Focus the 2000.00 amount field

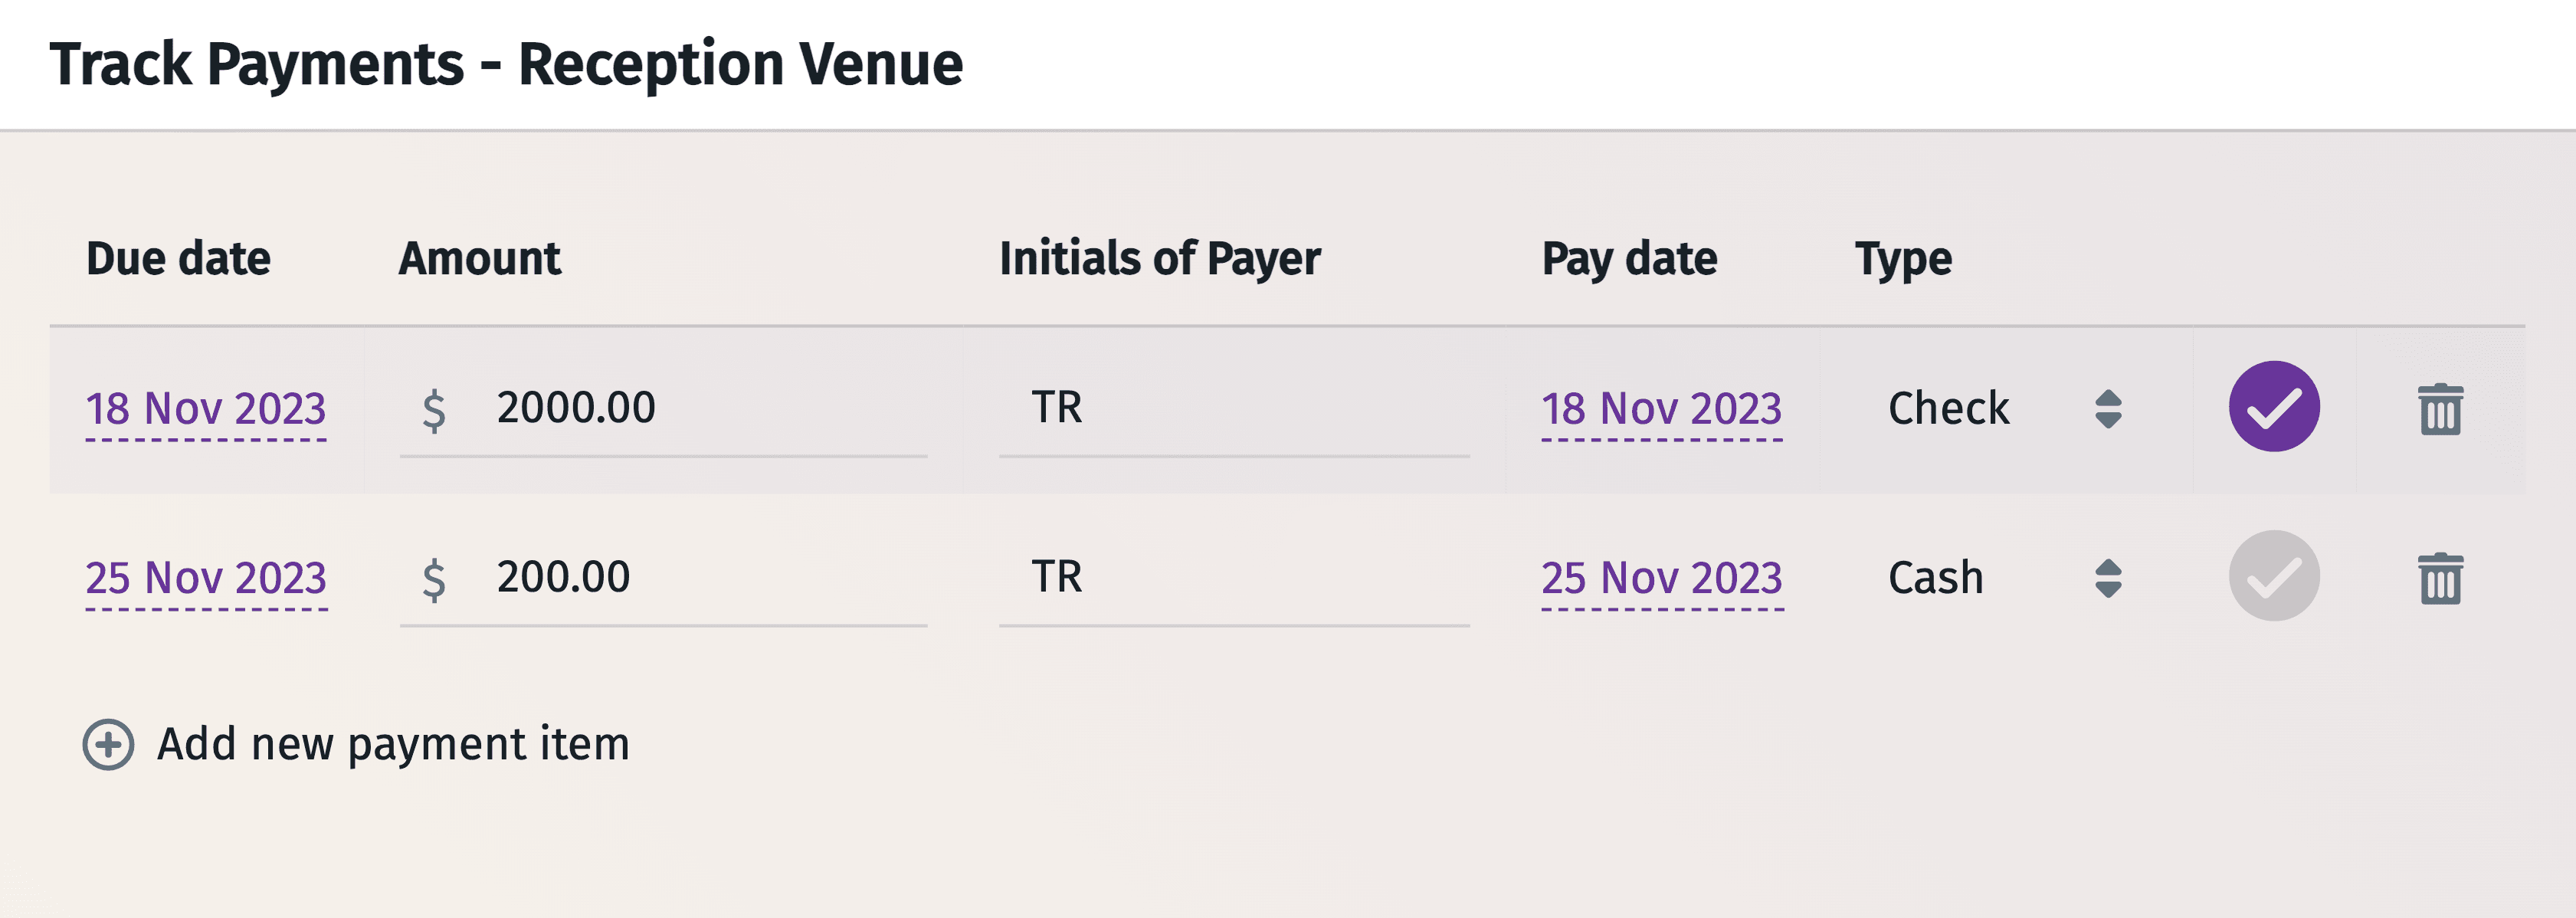coord(700,408)
